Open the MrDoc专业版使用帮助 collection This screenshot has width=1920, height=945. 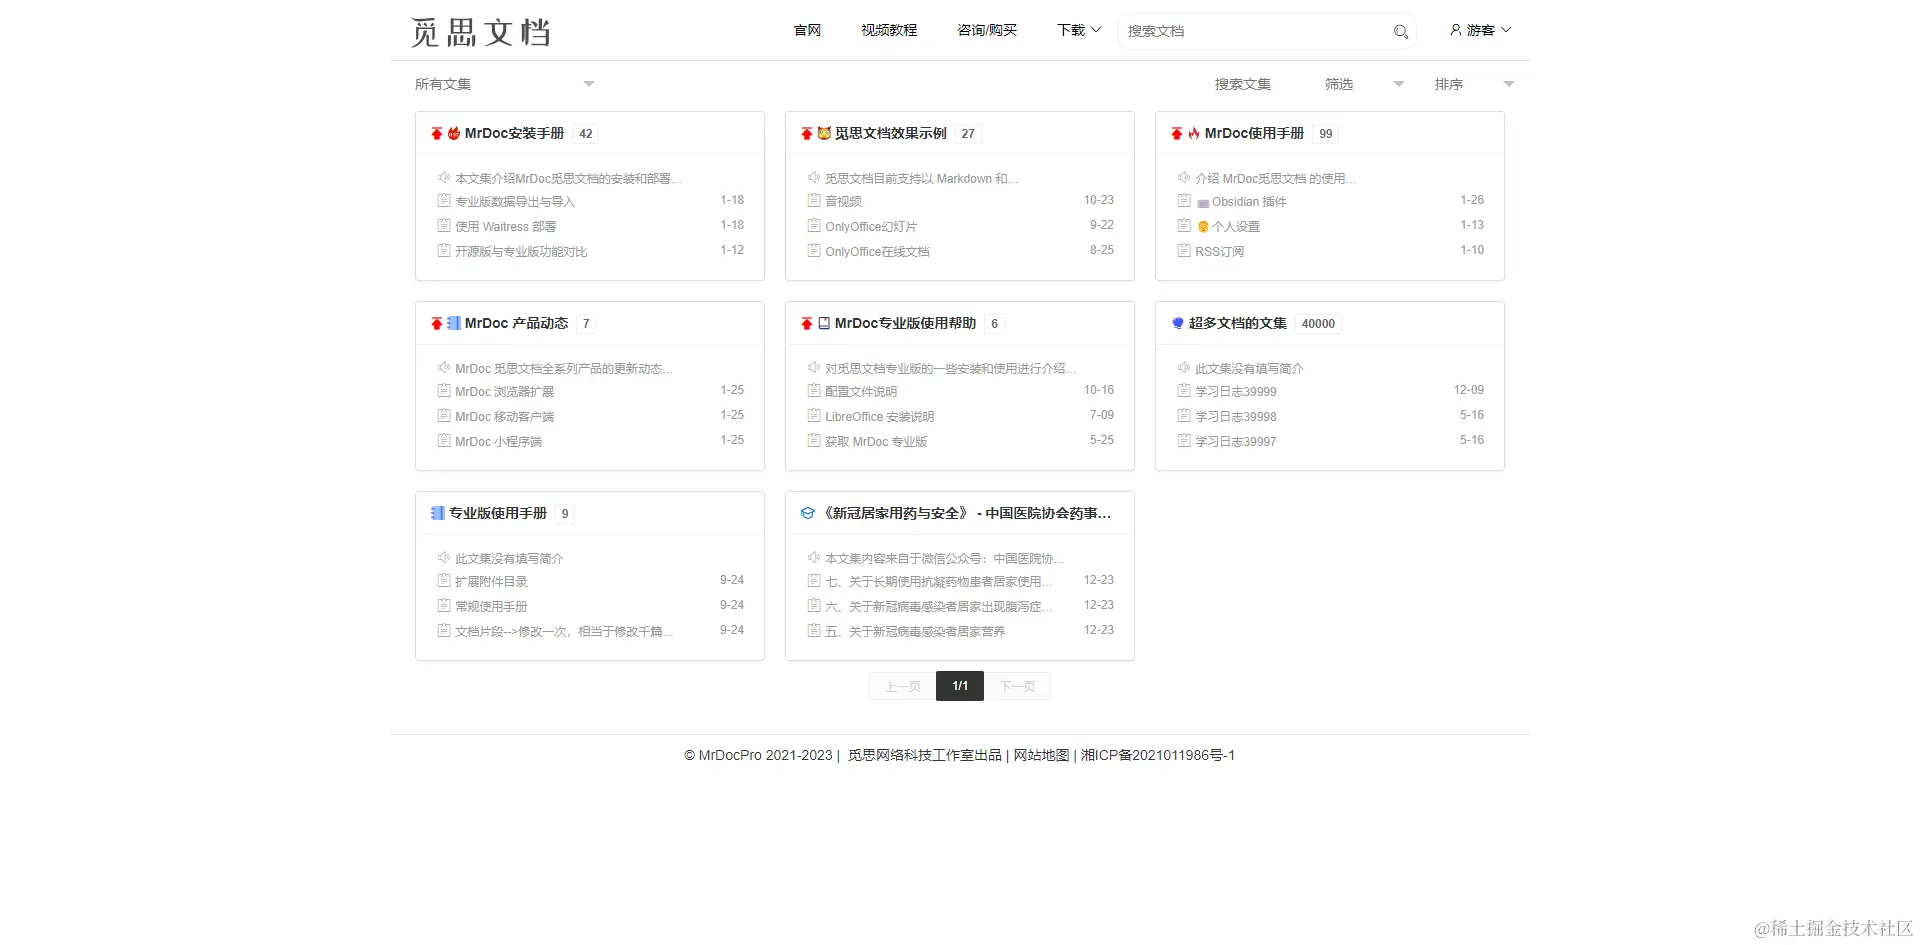pos(905,323)
